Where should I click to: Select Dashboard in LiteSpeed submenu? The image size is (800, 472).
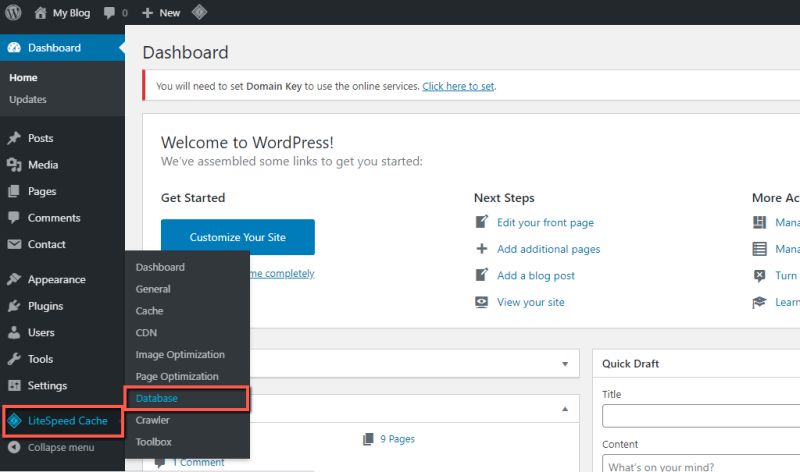click(160, 267)
